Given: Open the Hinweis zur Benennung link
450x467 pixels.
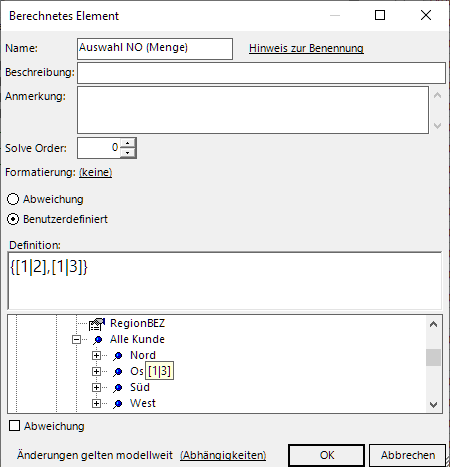Looking at the screenshot, I should click(x=306, y=48).
